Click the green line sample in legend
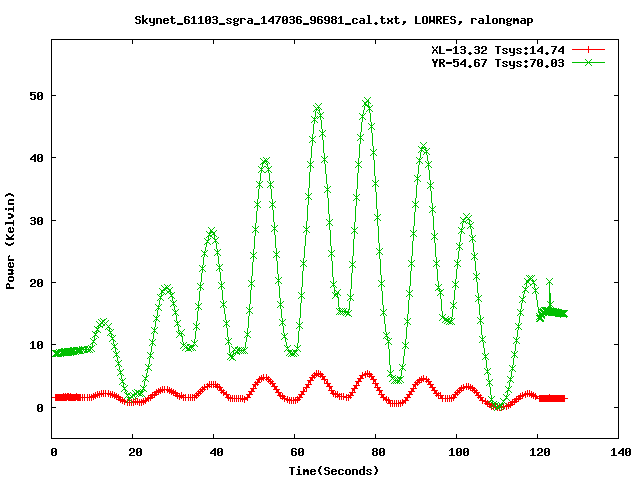The width and height of the screenshot is (640, 480). (x=590, y=62)
